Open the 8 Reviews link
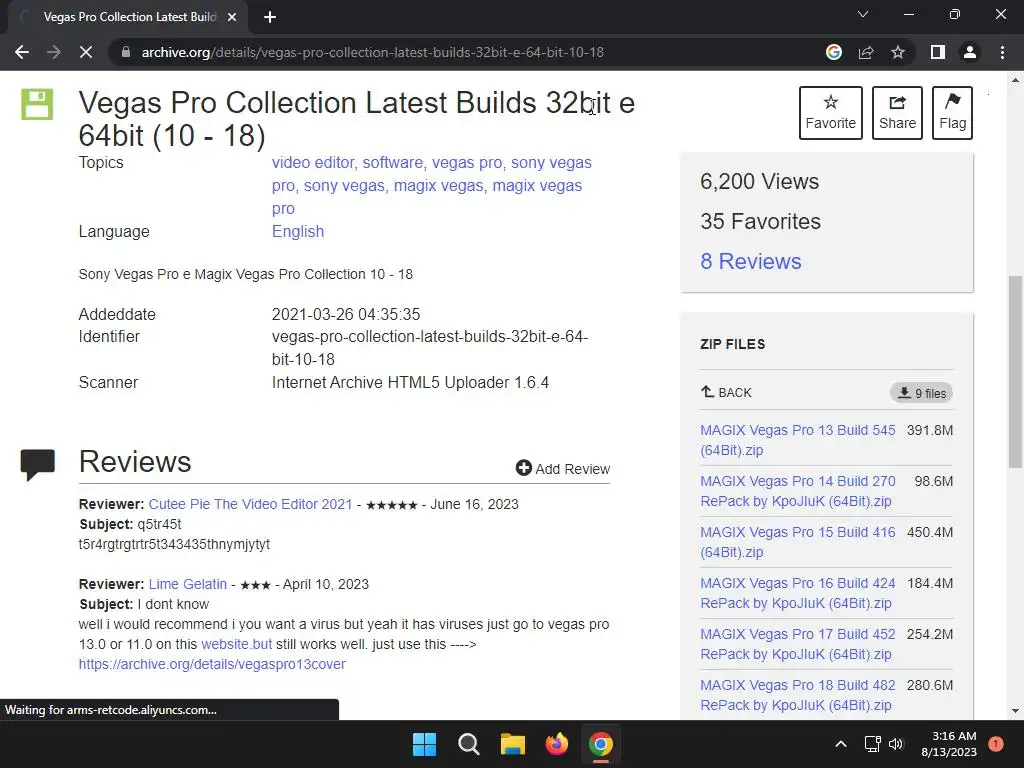 751,261
